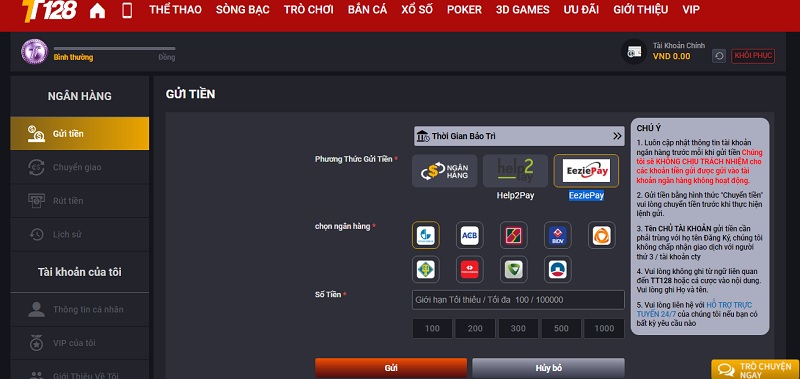Select Chuyển giao in the sidebar
The image size is (800, 379).
coord(80,167)
